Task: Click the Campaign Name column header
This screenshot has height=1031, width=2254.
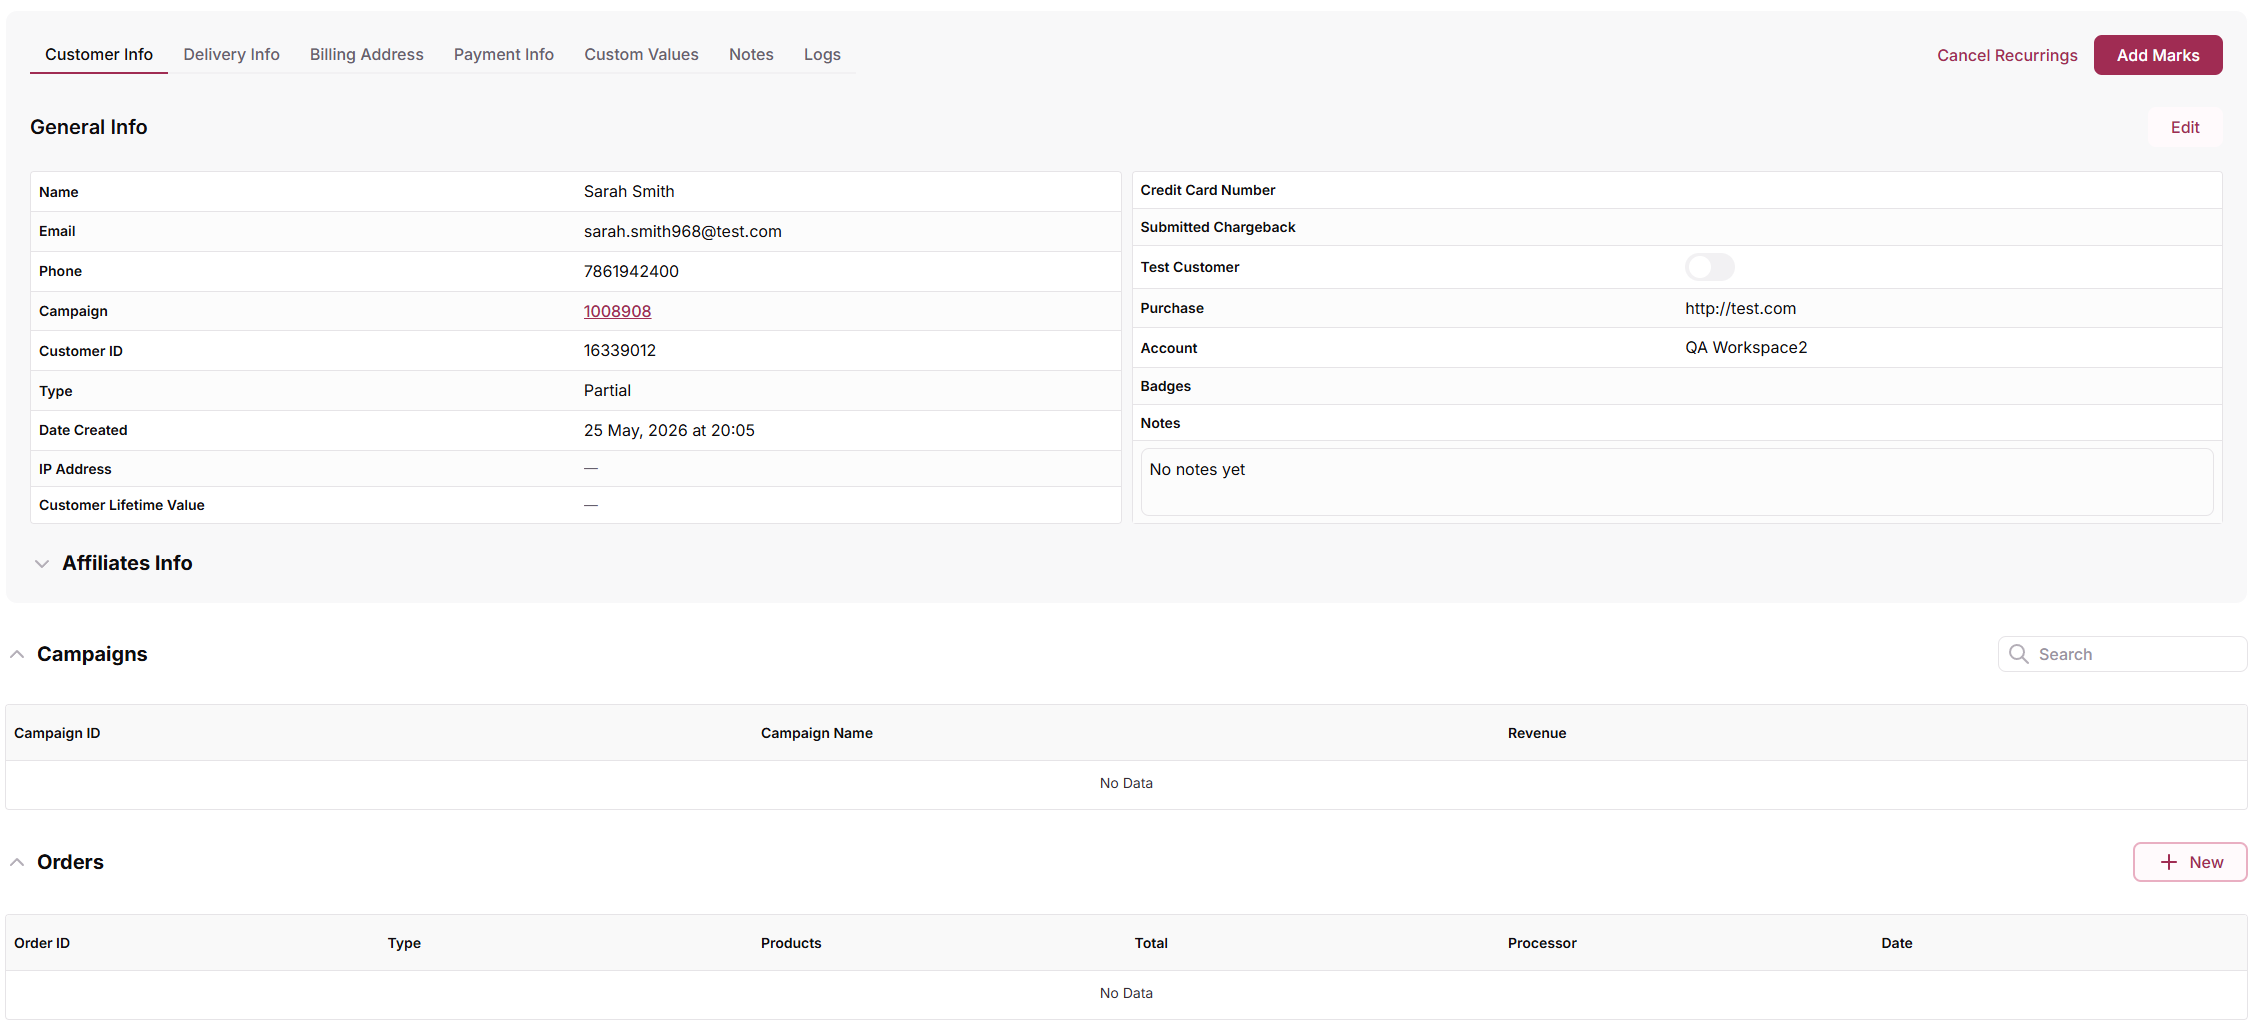Action: [x=816, y=734]
